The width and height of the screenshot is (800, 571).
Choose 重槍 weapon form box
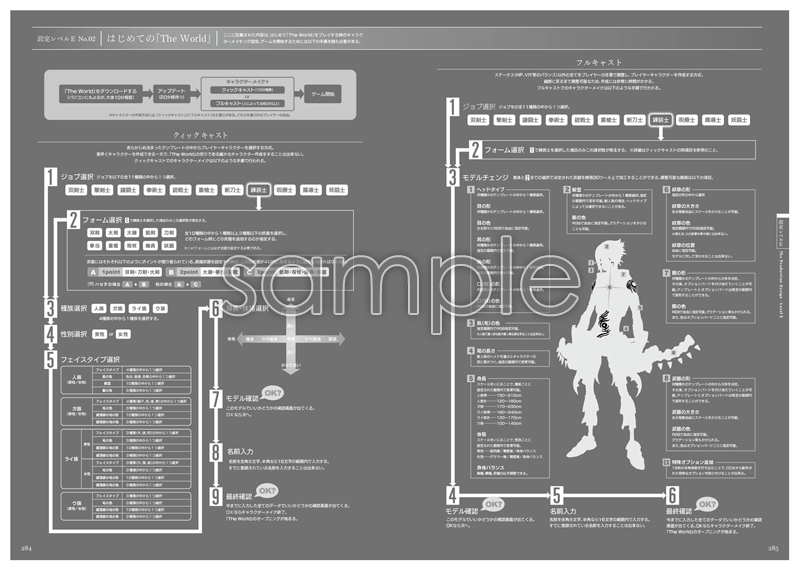113,245
